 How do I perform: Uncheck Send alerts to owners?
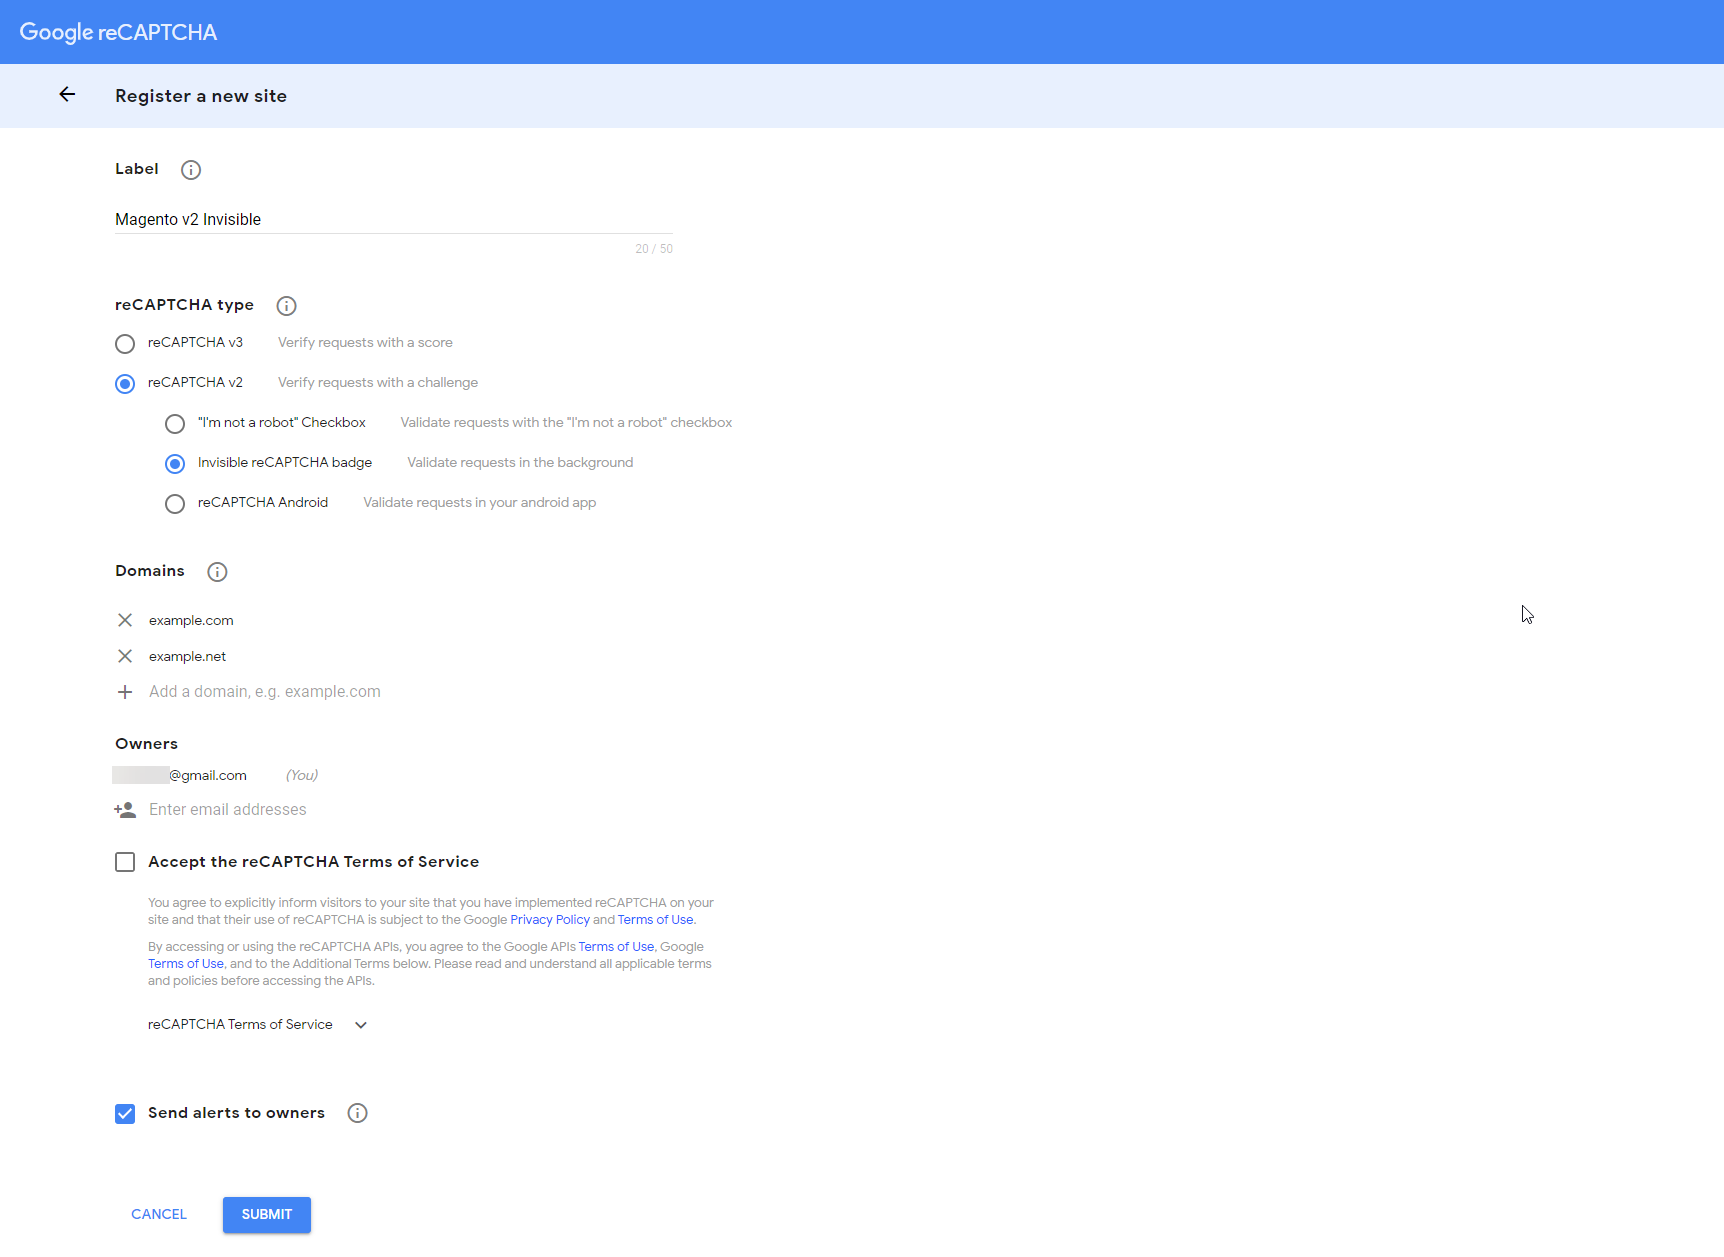click(x=125, y=1114)
